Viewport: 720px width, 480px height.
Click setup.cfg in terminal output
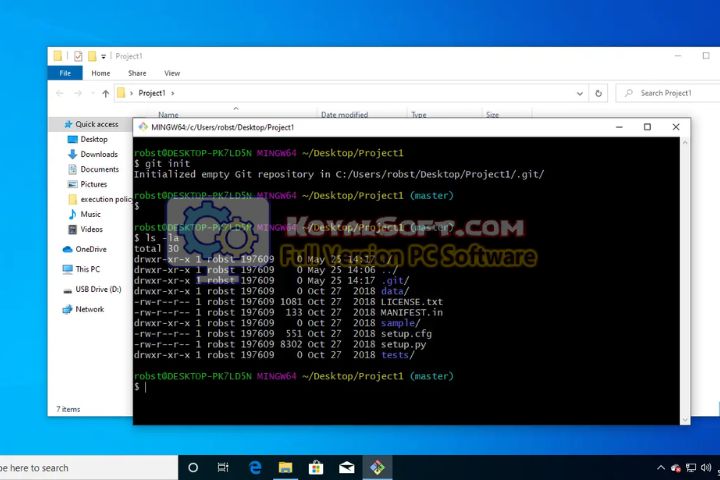pyautogui.click(x=406, y=333)
